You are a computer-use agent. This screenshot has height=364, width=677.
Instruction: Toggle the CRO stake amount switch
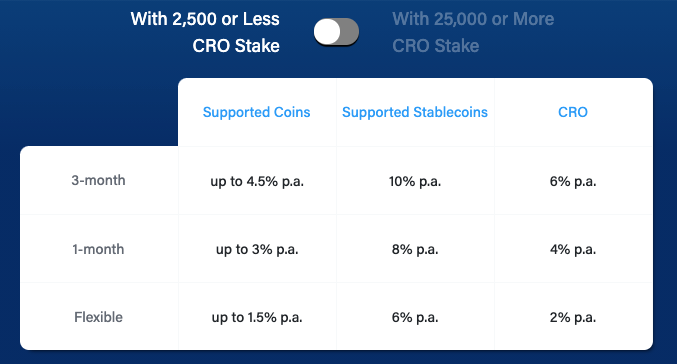336,32
